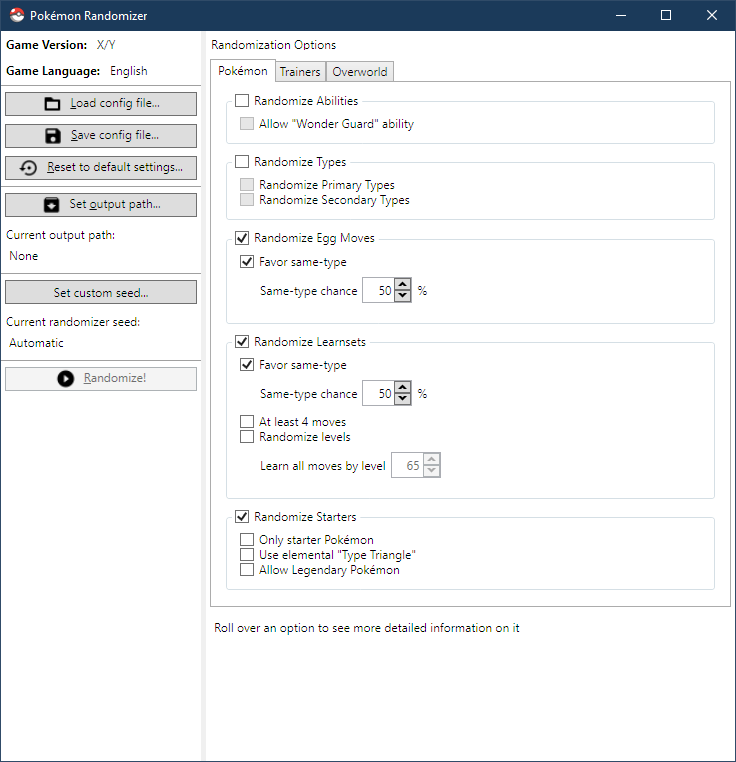Open Set custom seed dialog
The image size is (736, 762).
click(x=101, y=292)
